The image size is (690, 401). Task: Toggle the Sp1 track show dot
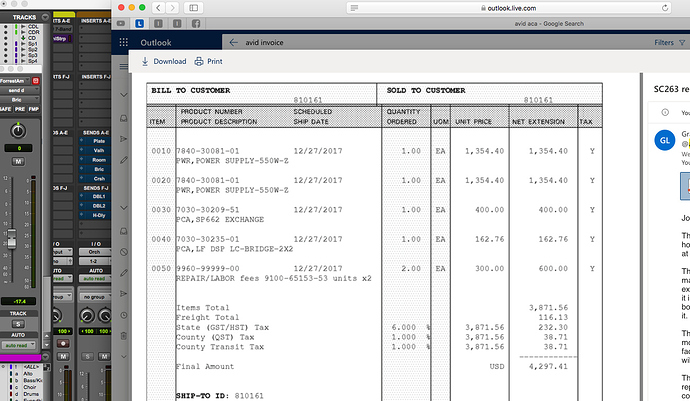pyautogui.click(x=5, y=44)
